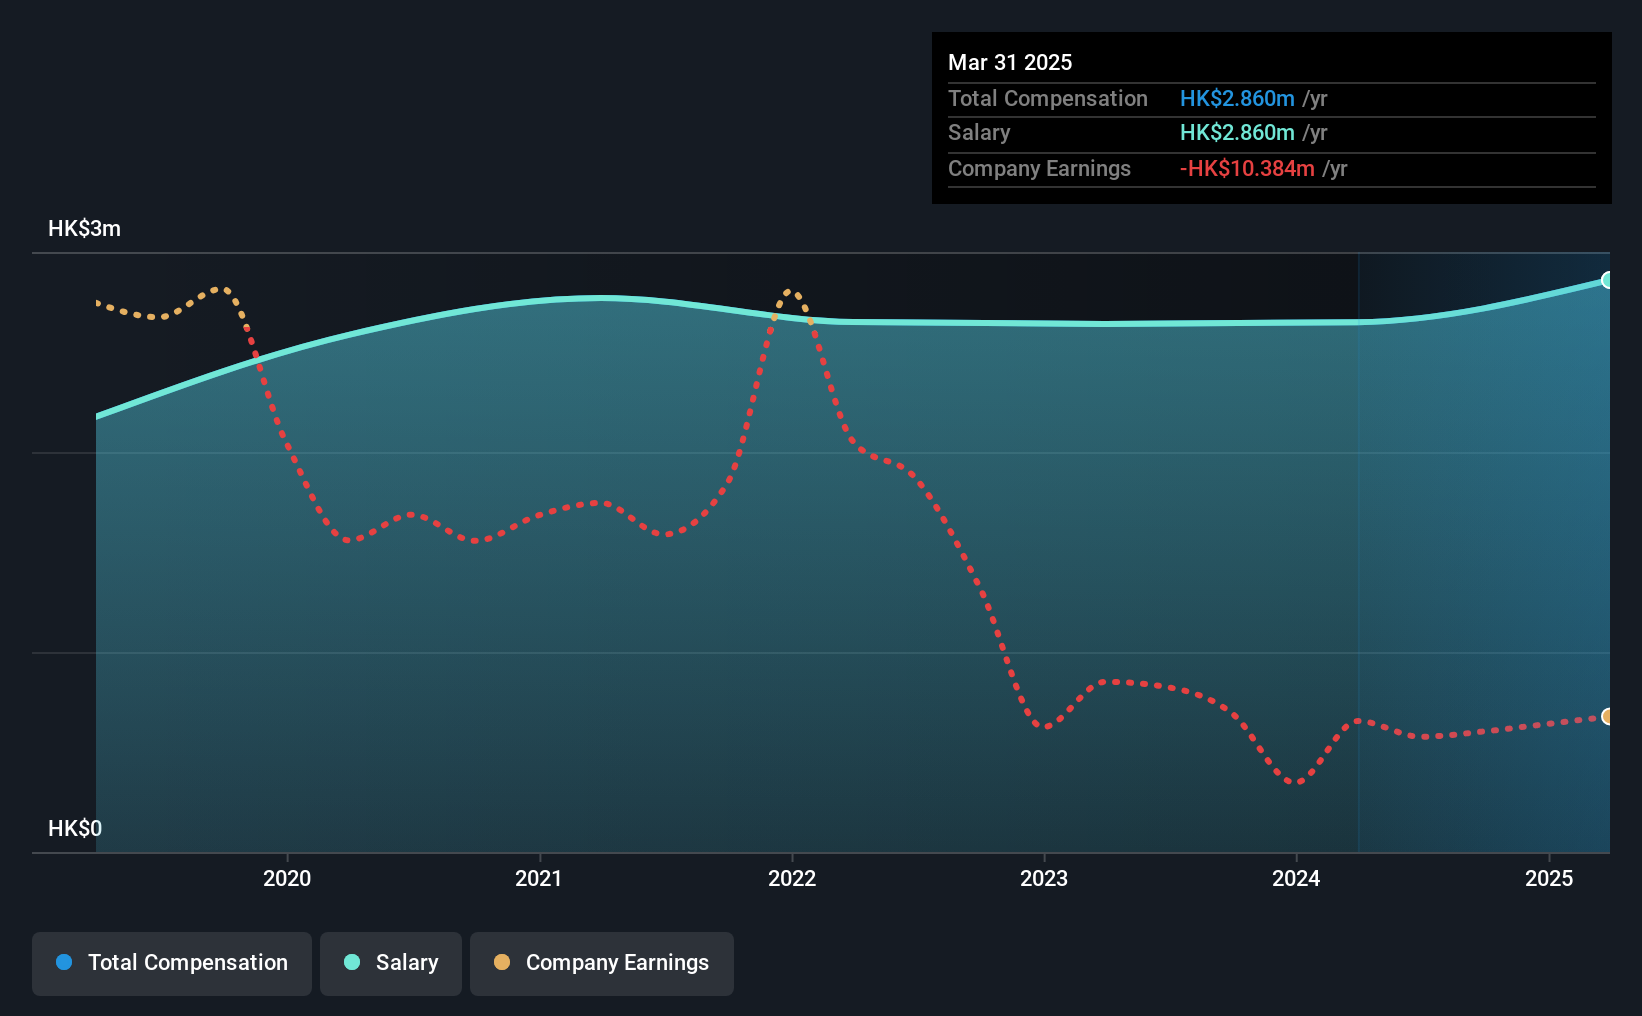Viewport: 1642px width, 1016px height.
Task: Select the company earnings endpoint marker
Action: 1607,716
